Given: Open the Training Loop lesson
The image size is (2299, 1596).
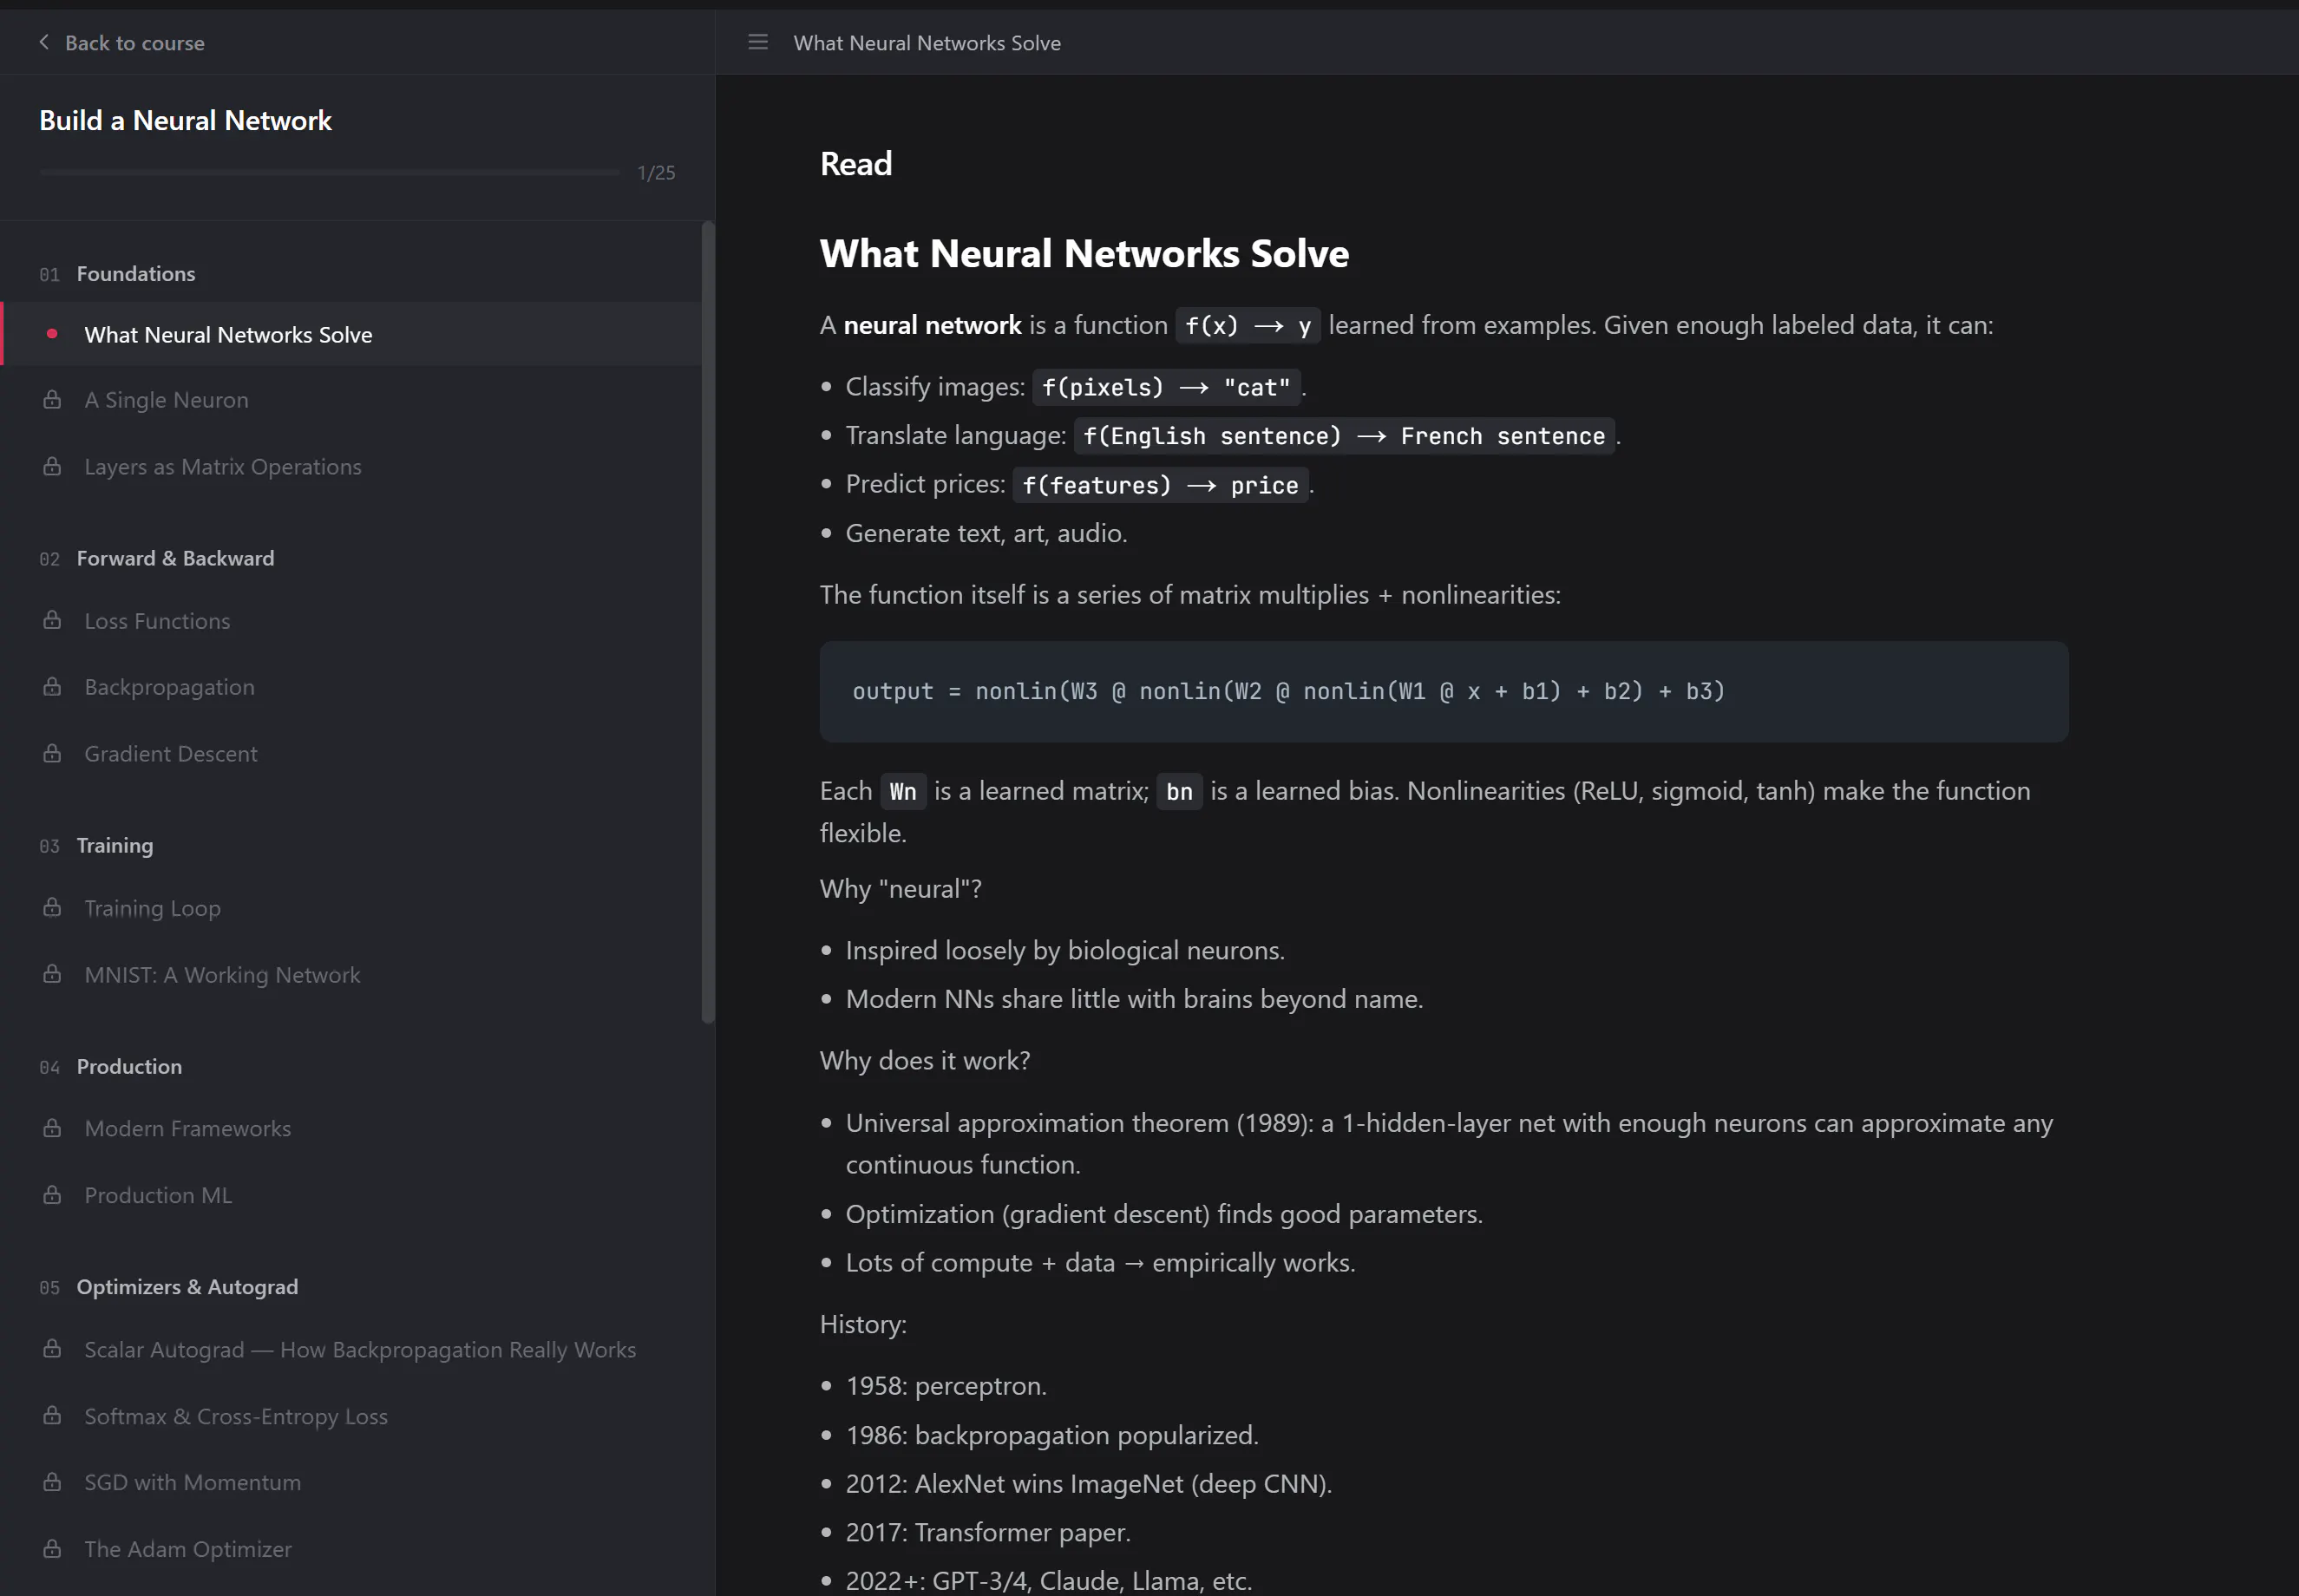Looking at the screenshot, I should click(351, 908).
